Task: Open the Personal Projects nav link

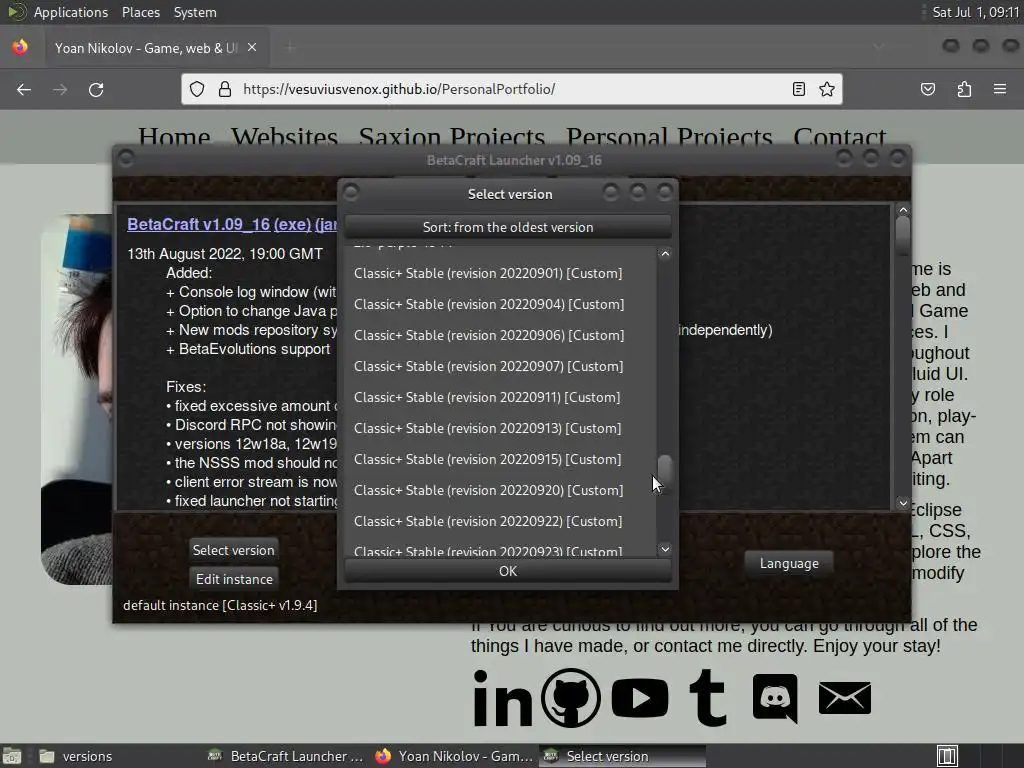Action: pos(669,136)
